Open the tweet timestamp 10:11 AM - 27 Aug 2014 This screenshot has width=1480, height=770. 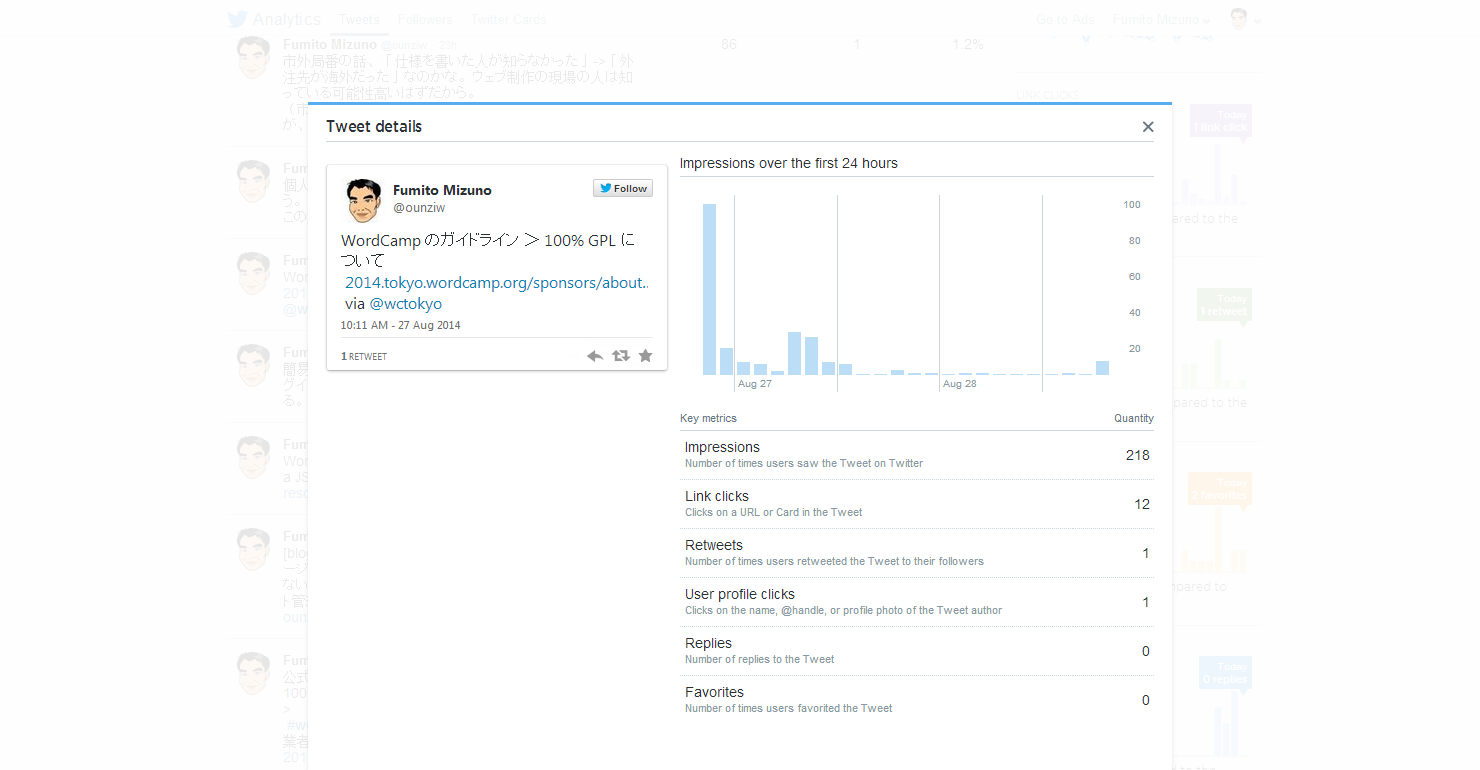point(400,325)
